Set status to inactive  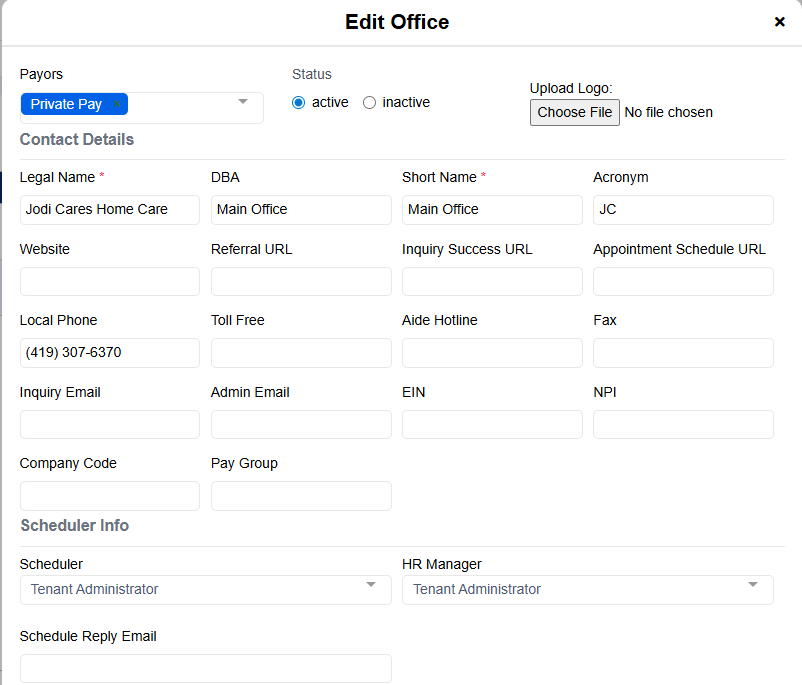tap(369, 103)
